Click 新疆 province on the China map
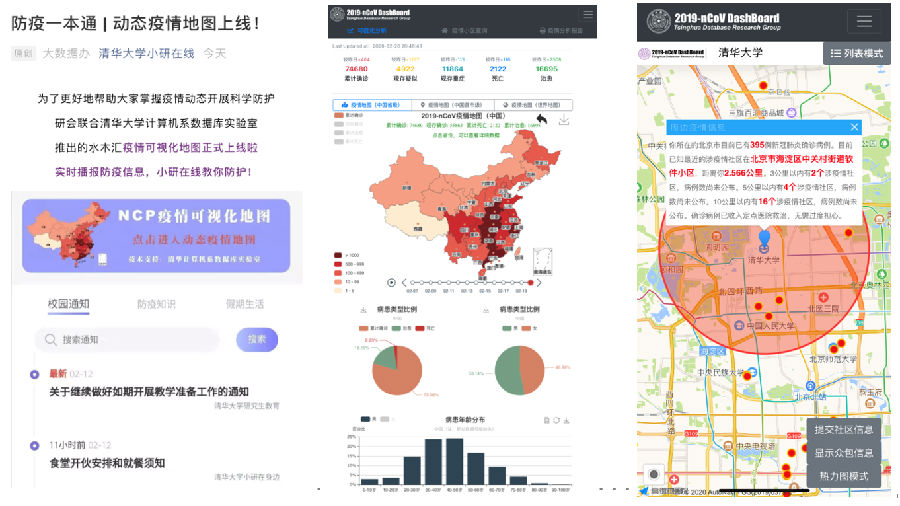 (x=405, y=182)
